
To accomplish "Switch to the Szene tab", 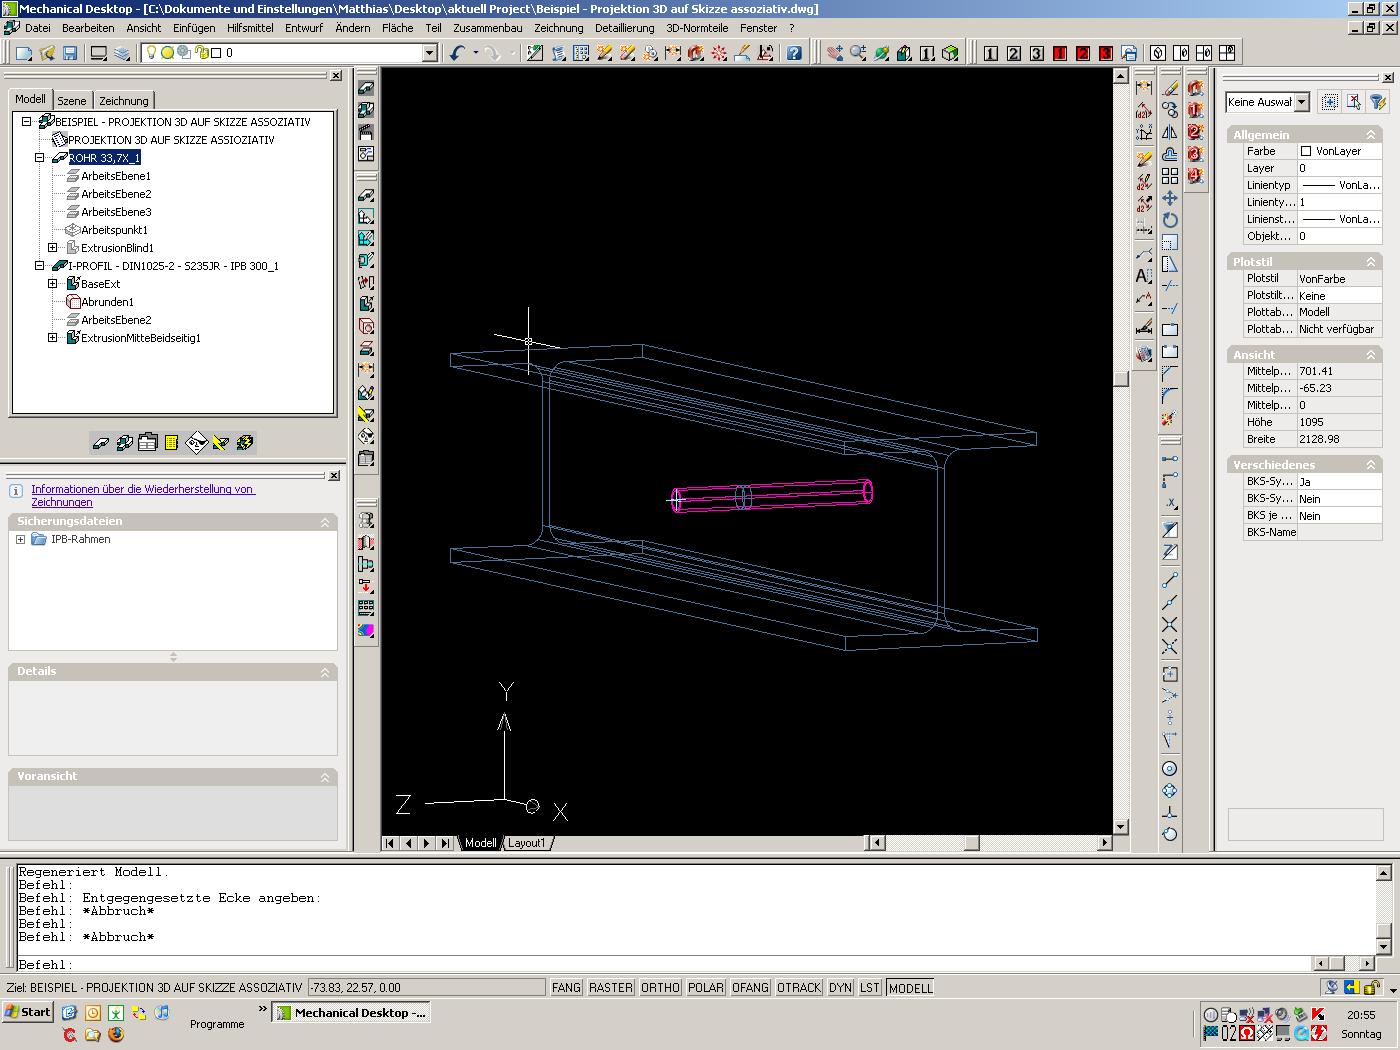I will coord(72,100).
